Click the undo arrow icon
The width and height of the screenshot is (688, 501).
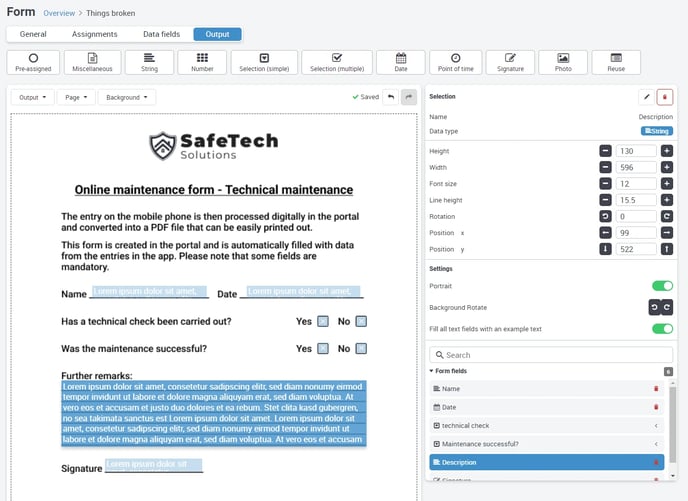(391, 97)
